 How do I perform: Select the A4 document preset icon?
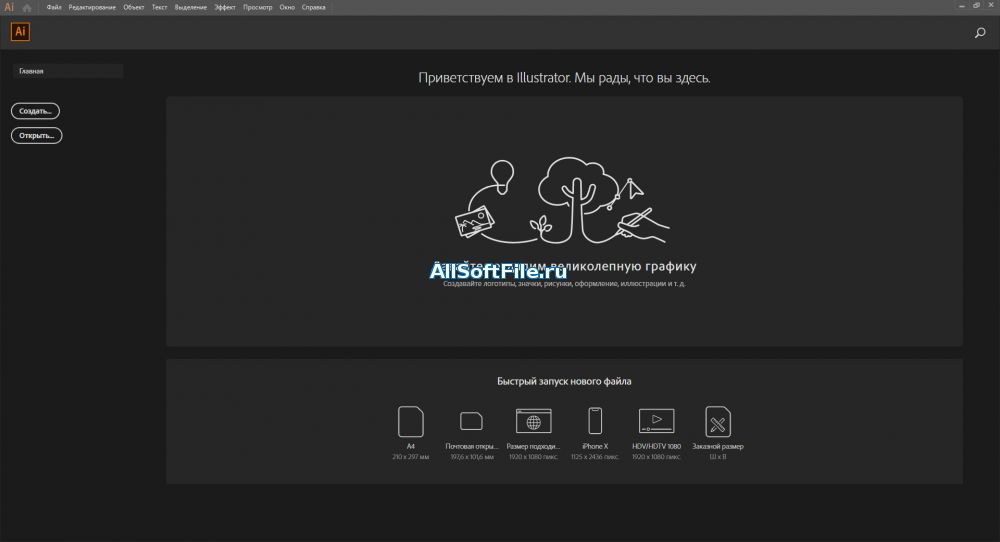tap(411, 421)
